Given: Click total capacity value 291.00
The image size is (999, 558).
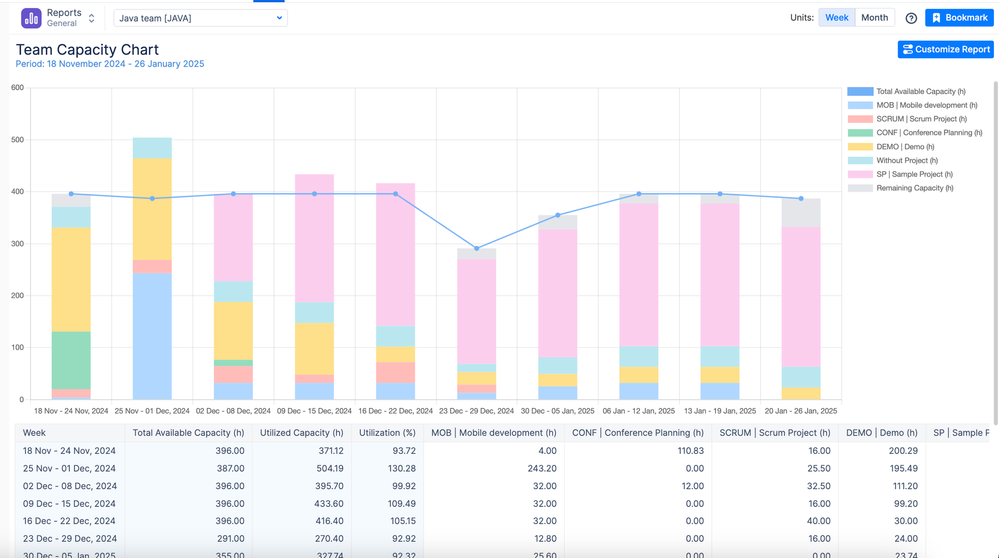Looking at the screenshot, I should point(231,539).
